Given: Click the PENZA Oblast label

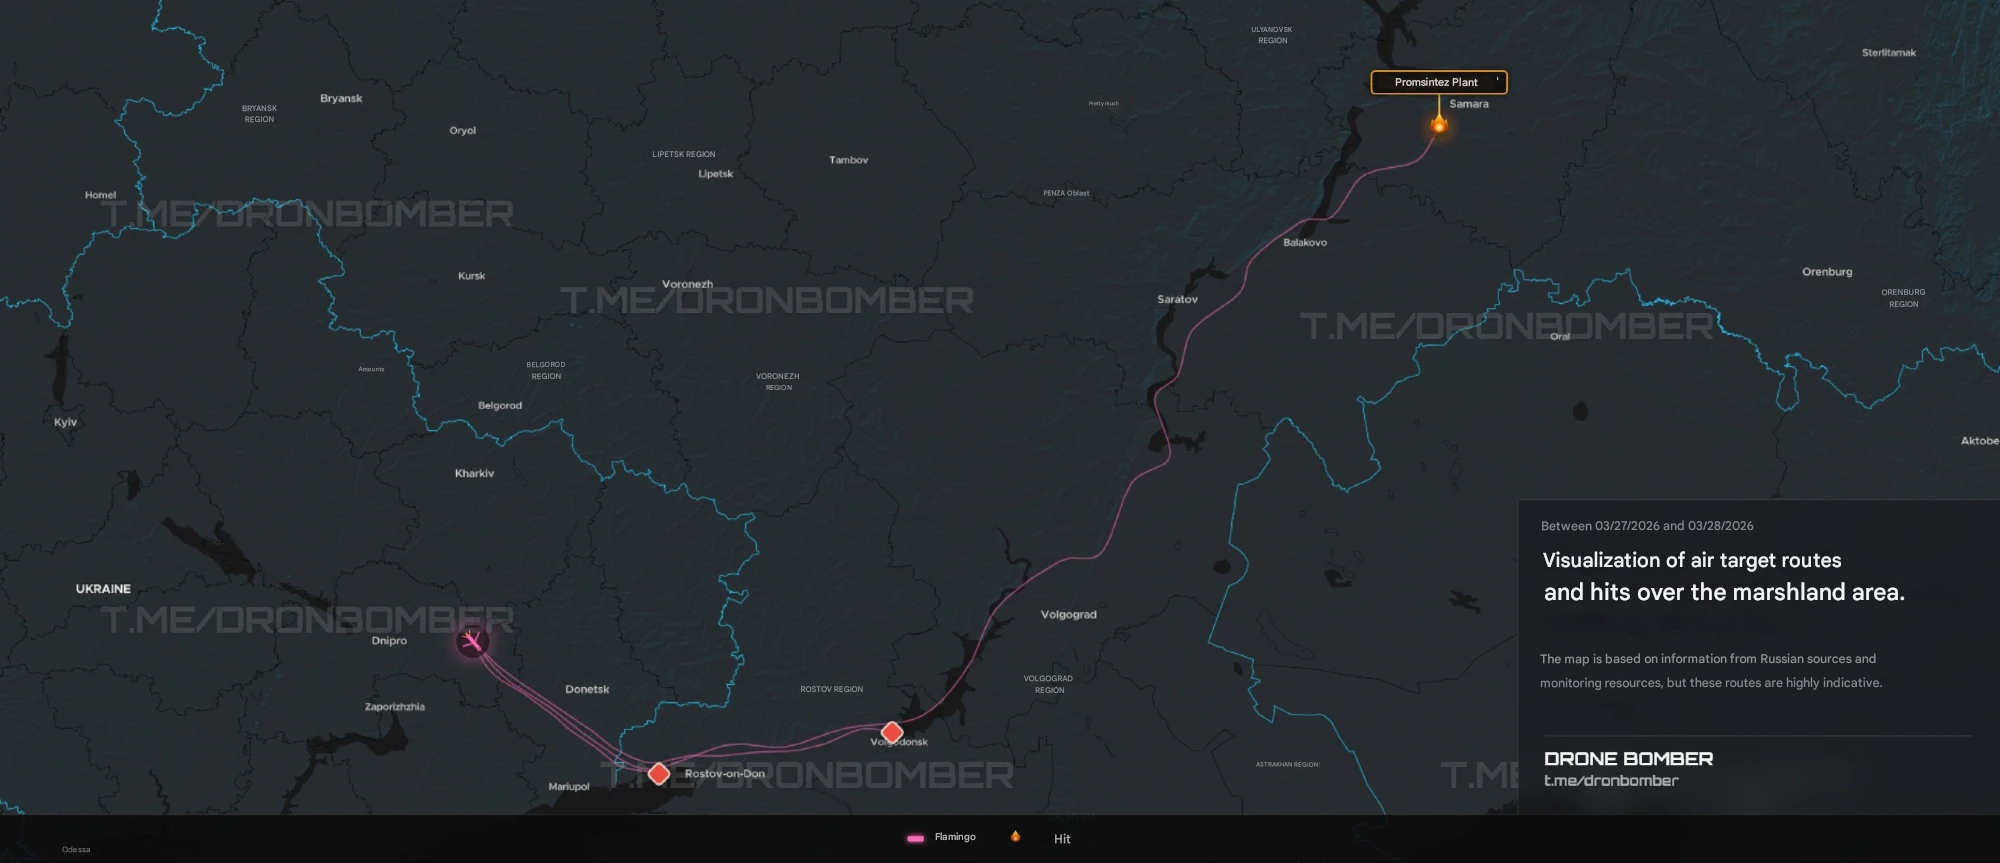Looking at the screenshot, I should (1066, 193).
